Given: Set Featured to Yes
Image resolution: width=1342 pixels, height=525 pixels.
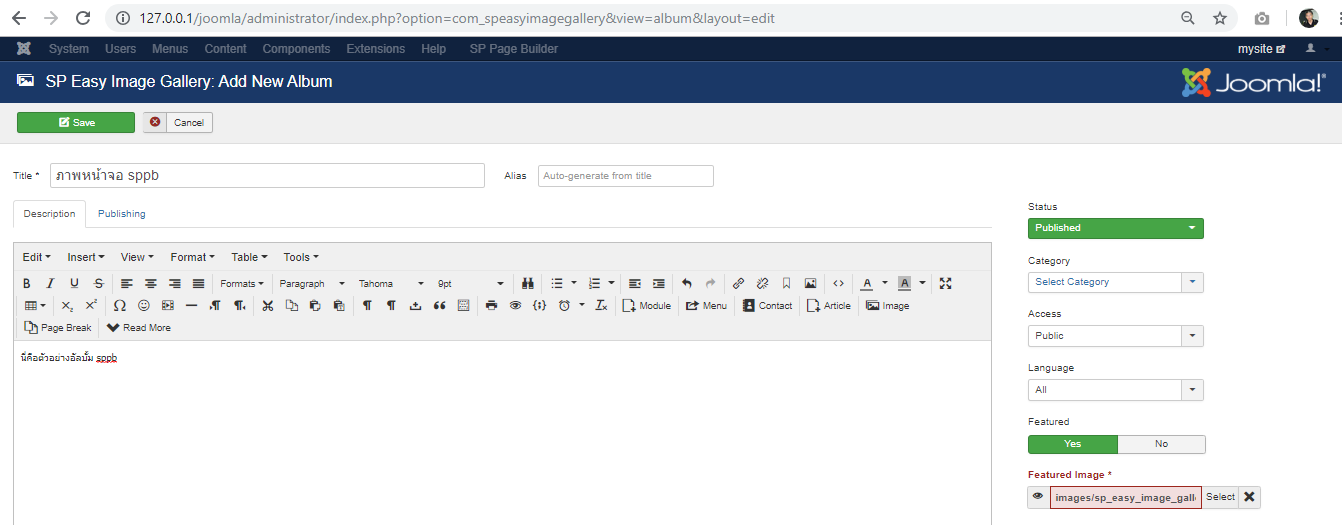Looking at the screenshot, I should (x=1072, y=444).
